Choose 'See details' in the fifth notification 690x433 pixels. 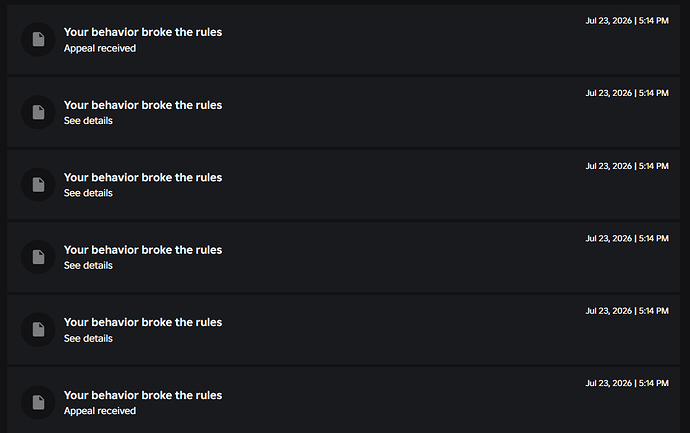coord(88,338)
